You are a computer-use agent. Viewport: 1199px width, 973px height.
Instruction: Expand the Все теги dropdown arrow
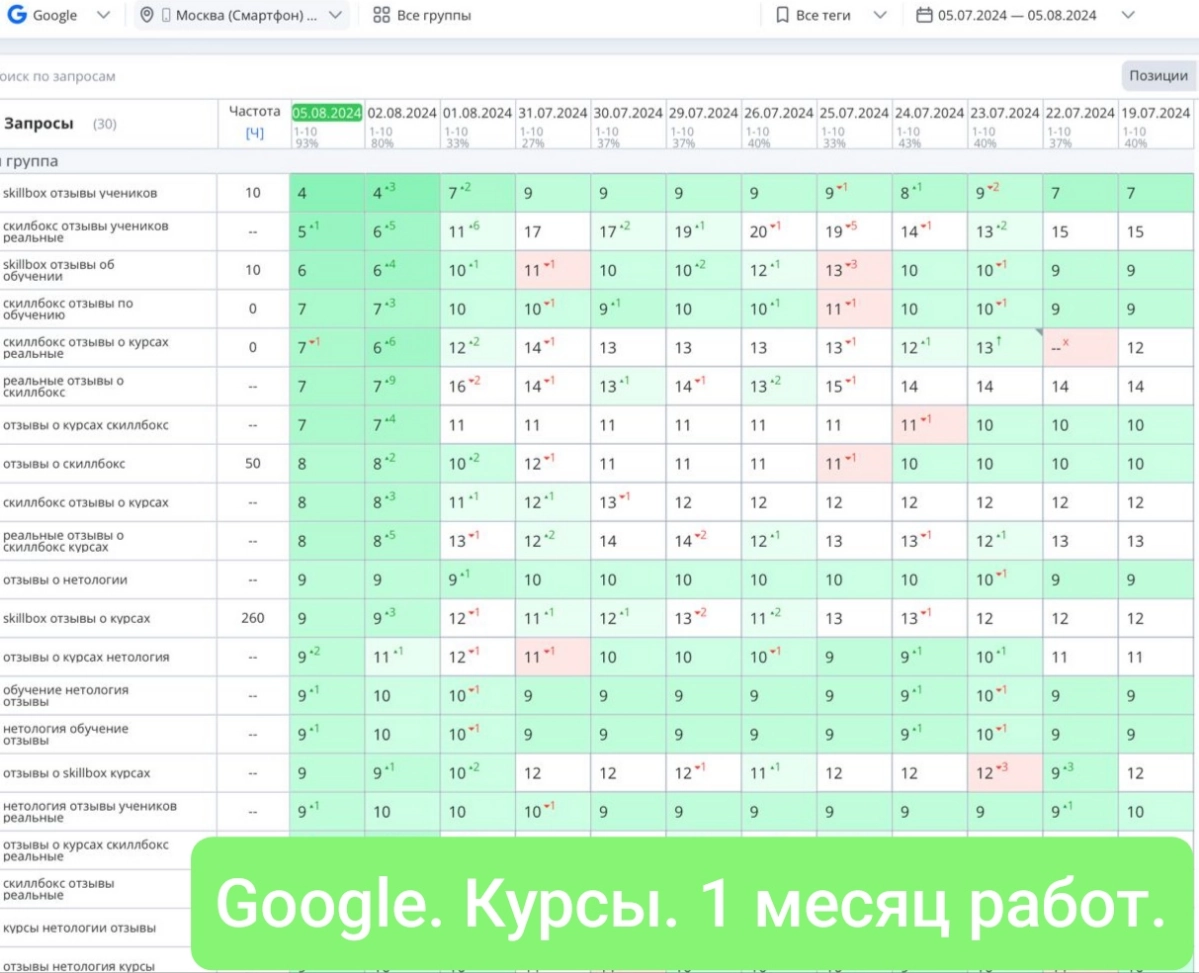tap(880, 15)
